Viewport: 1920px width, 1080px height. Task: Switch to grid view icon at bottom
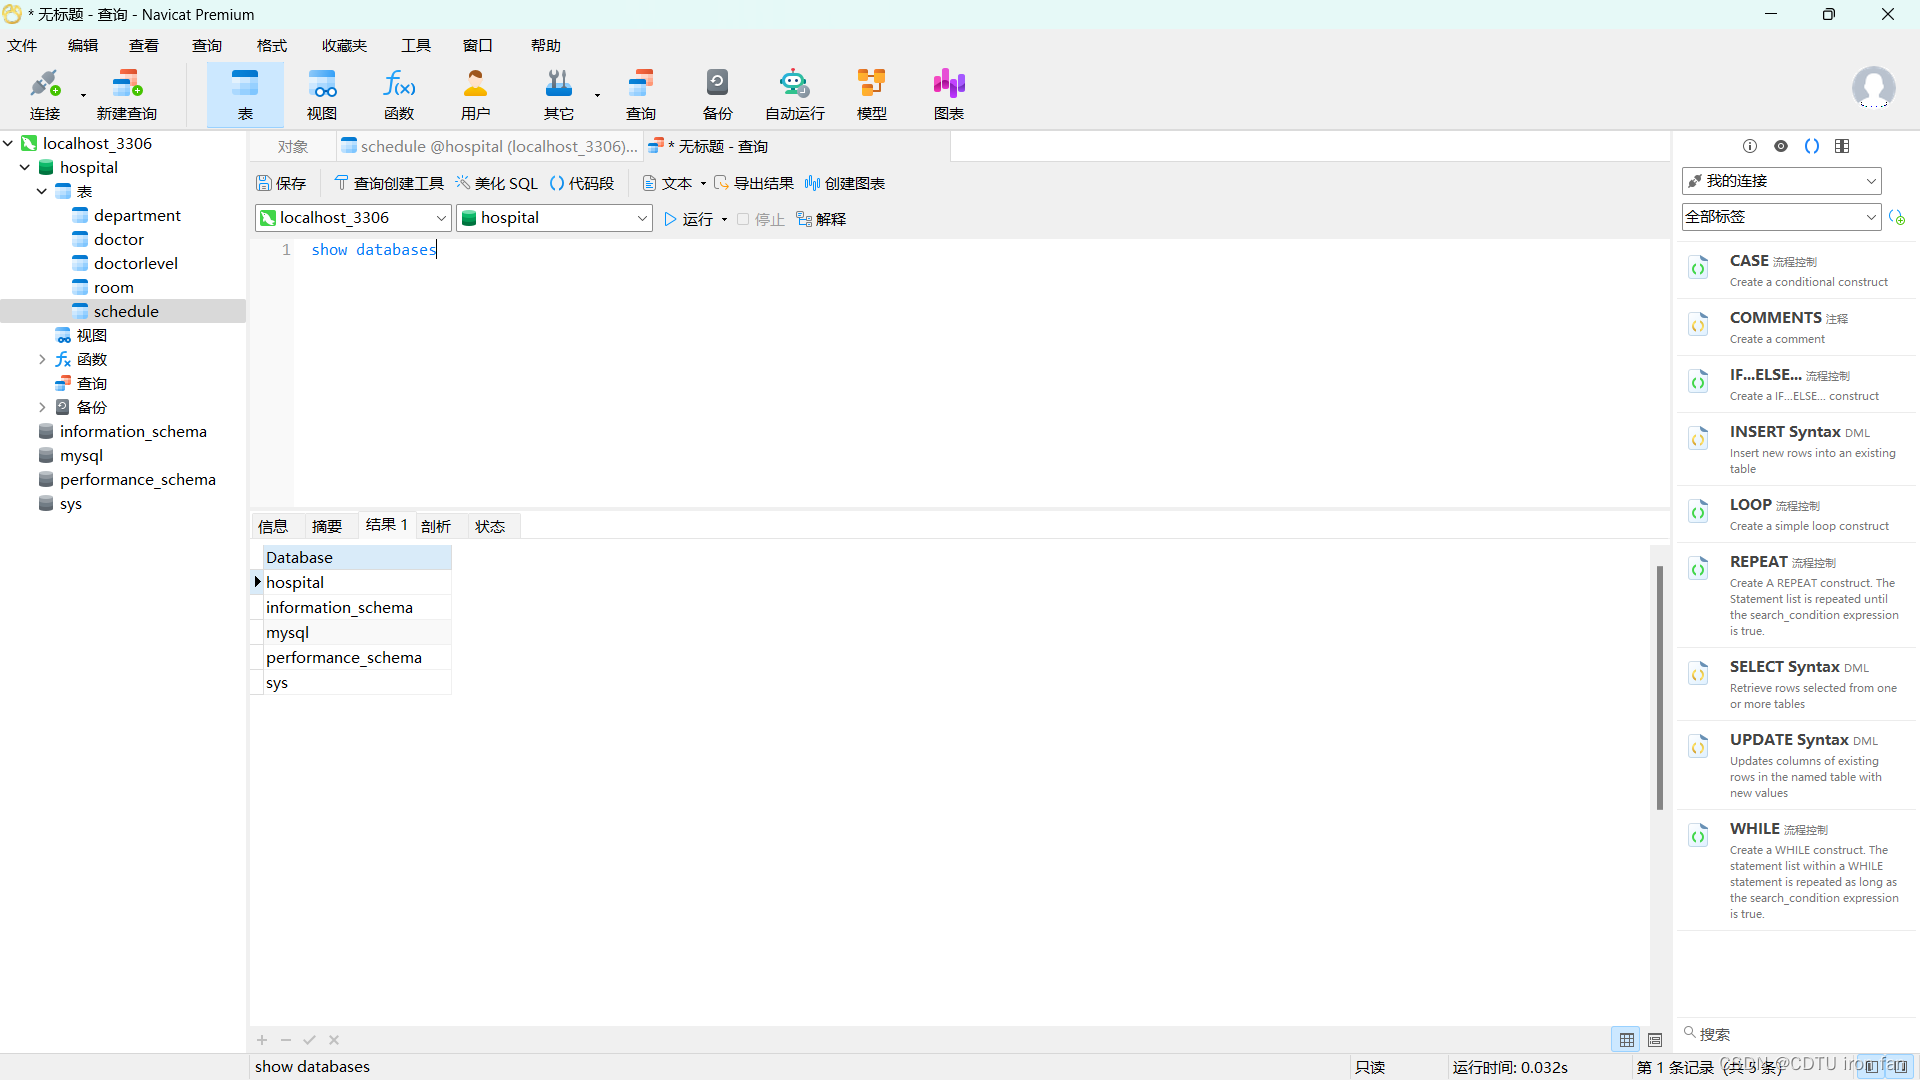pos(1627,1040)
